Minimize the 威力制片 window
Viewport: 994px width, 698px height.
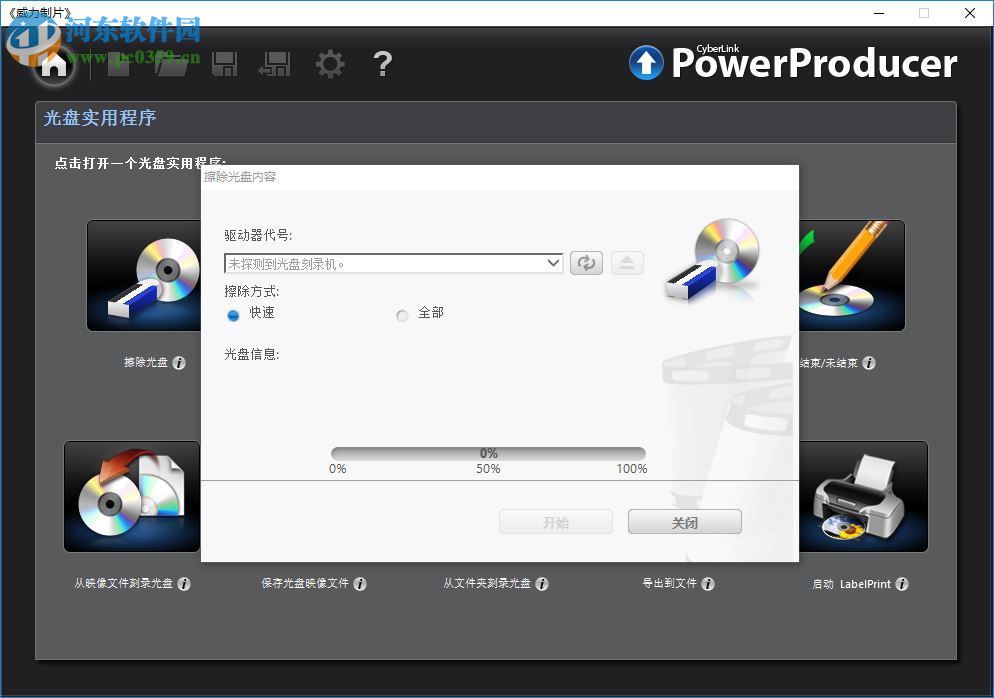(879, 13)
